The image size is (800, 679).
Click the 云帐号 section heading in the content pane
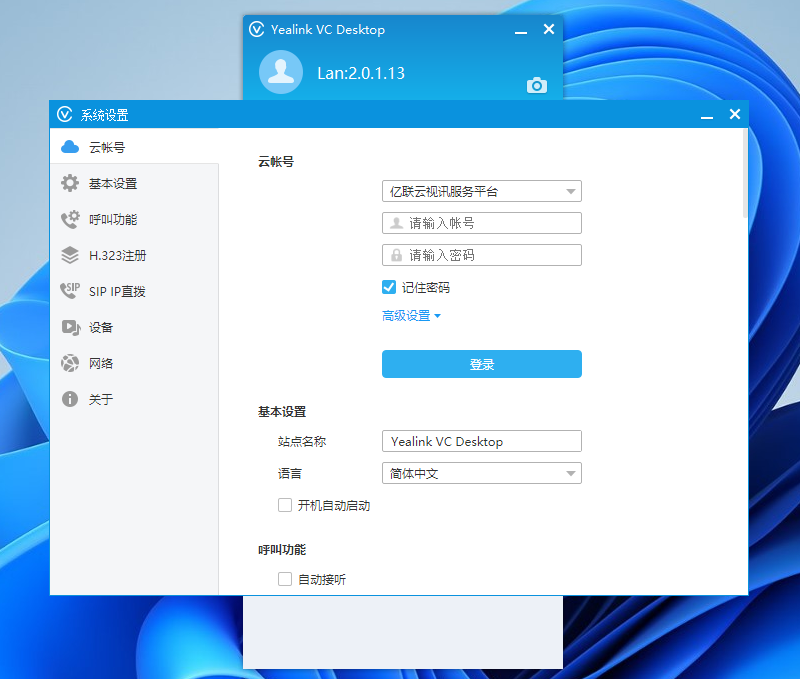(x=276, y=162)
